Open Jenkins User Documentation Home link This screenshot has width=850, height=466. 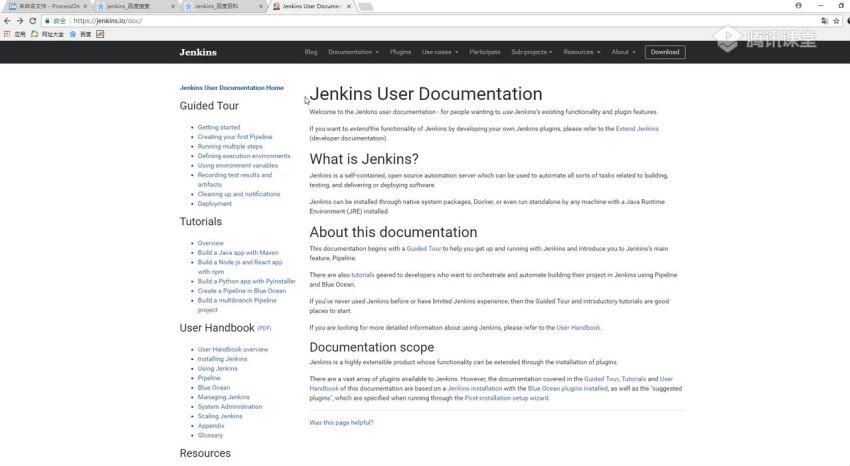pyautogui.click(x=231, y=88)
